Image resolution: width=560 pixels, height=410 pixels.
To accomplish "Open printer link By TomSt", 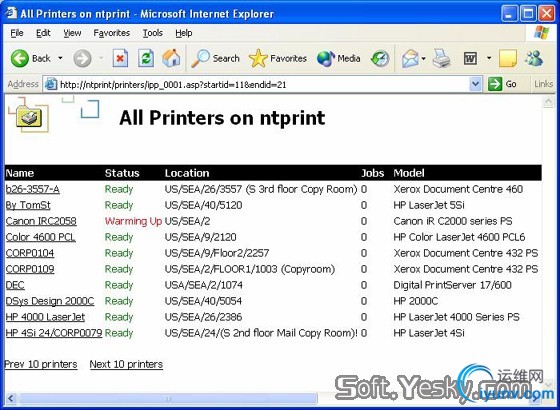I will pos(28,205).
